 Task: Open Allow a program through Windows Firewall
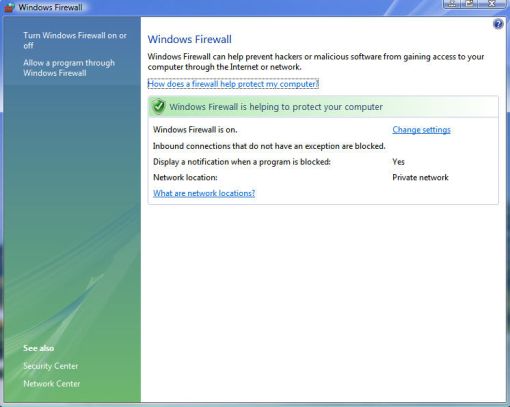coord(69,68)
